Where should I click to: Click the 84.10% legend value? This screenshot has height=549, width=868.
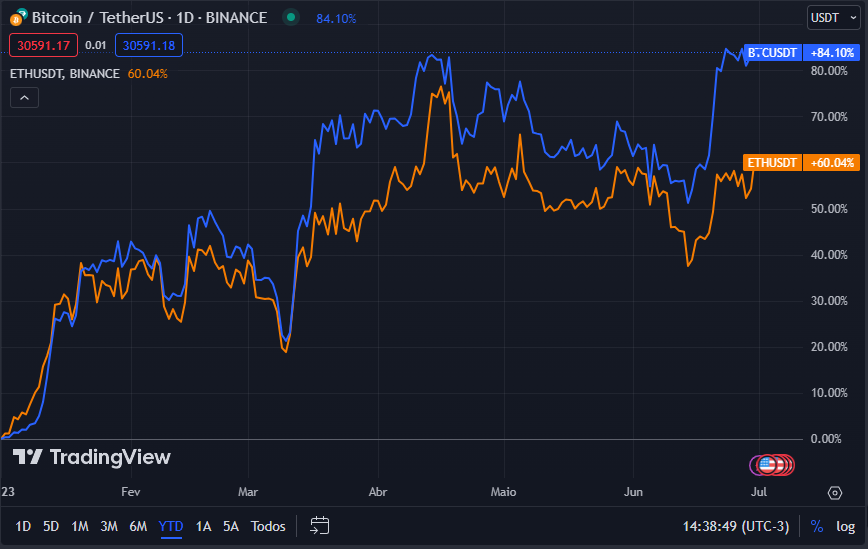(336, 19)
